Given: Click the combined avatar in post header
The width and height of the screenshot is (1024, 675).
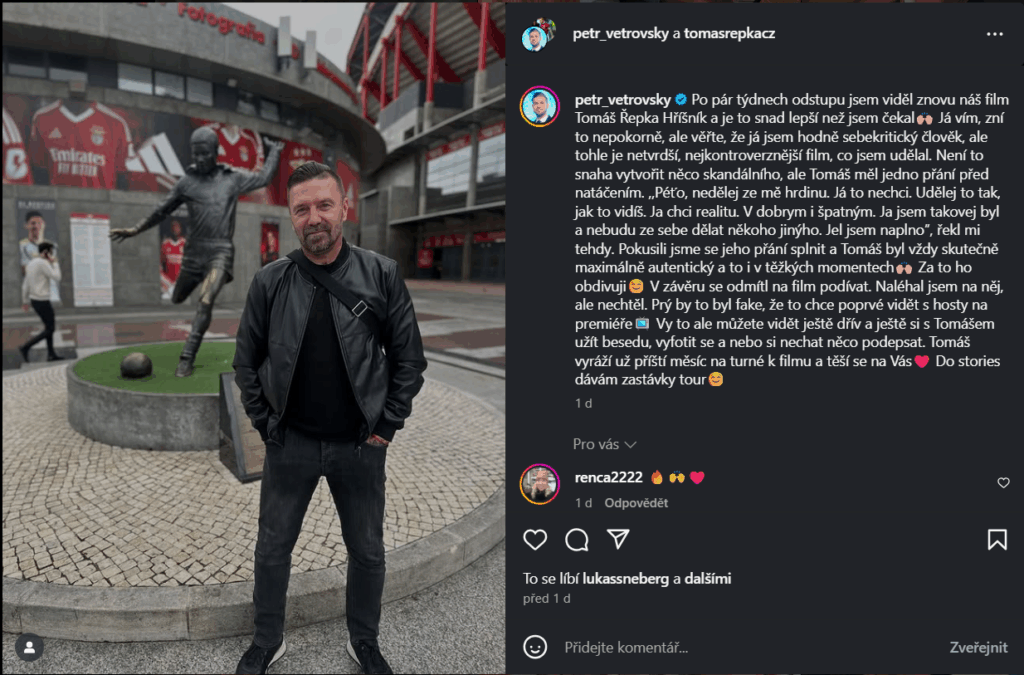Looking at the screenshot, I should (x=538, y=35).
